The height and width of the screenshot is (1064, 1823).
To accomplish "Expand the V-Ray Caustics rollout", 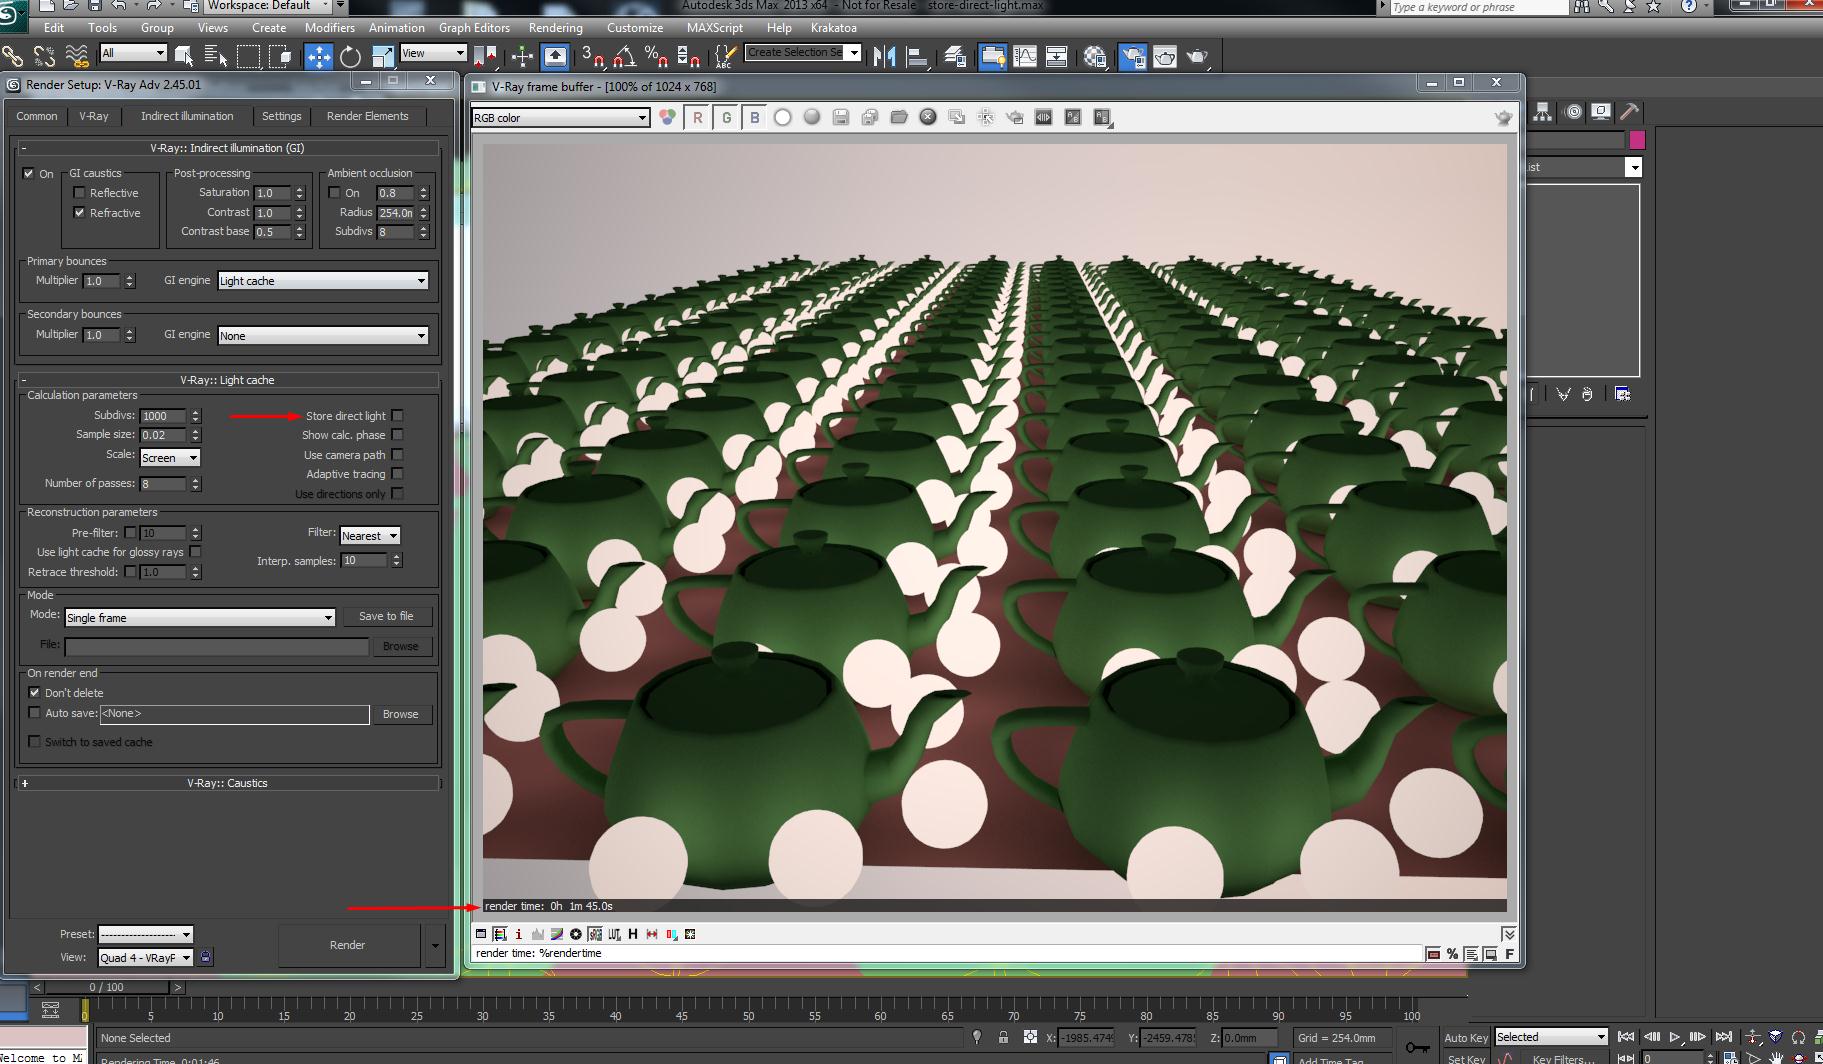I will (227, 783).
